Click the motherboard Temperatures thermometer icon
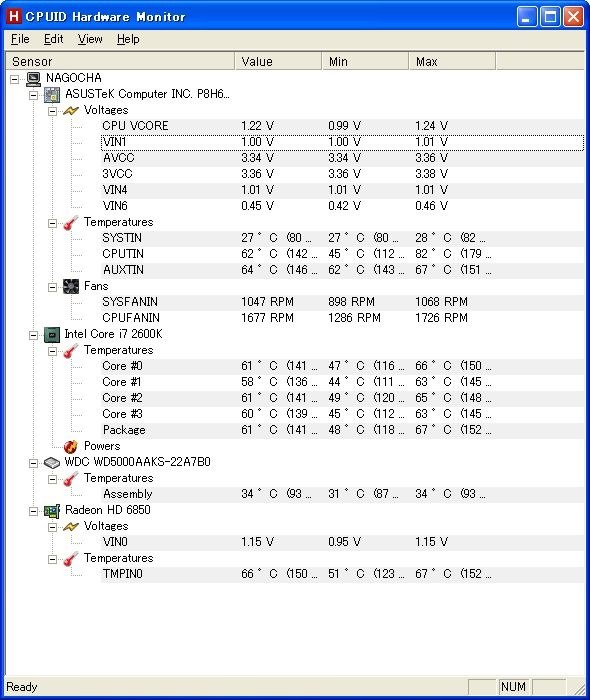Image resolution: width=590 pixels, height=700 pixels. [x=71, y=223]
